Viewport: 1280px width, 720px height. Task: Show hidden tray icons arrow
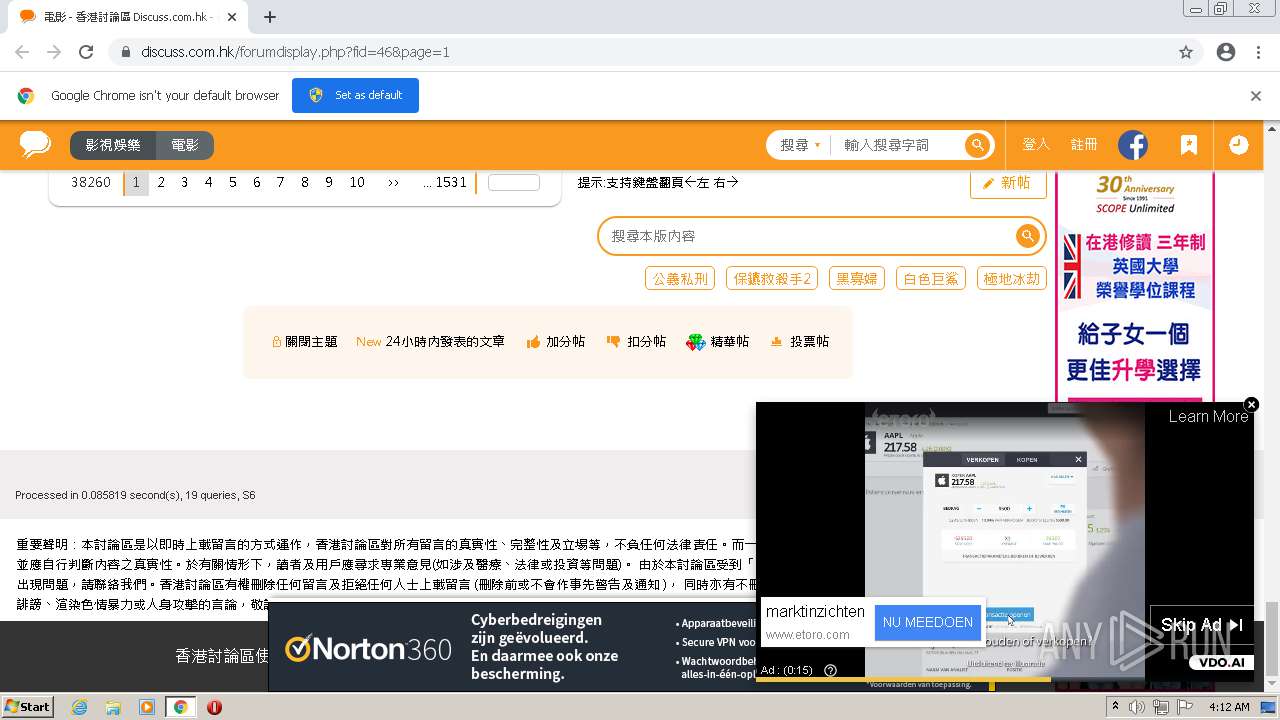1116,707
